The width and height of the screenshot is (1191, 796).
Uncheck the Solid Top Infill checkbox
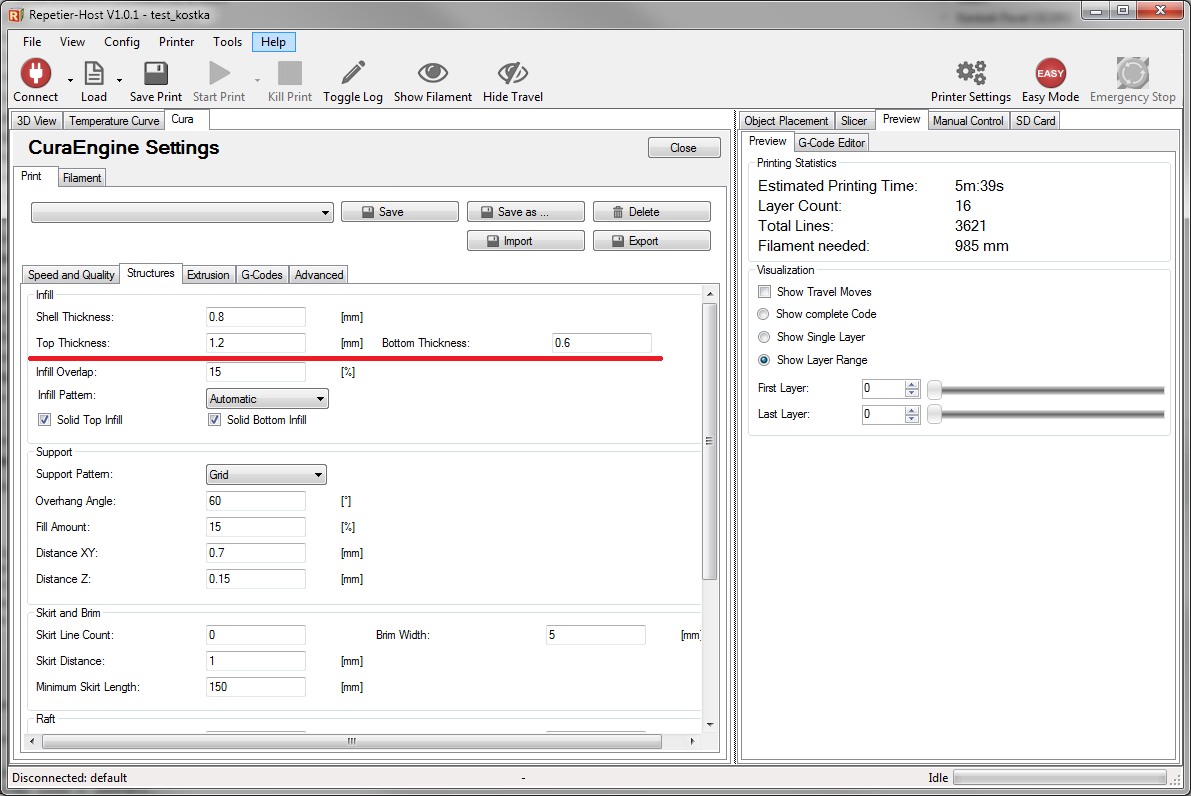tap(44, 420)
